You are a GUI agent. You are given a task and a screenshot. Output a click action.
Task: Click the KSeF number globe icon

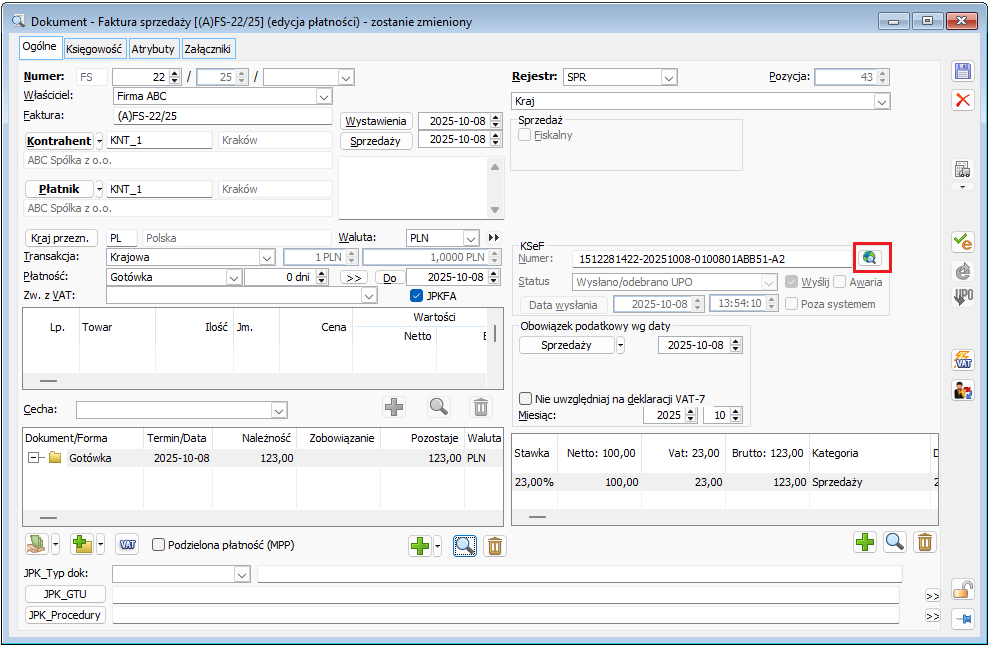(870, 258)
